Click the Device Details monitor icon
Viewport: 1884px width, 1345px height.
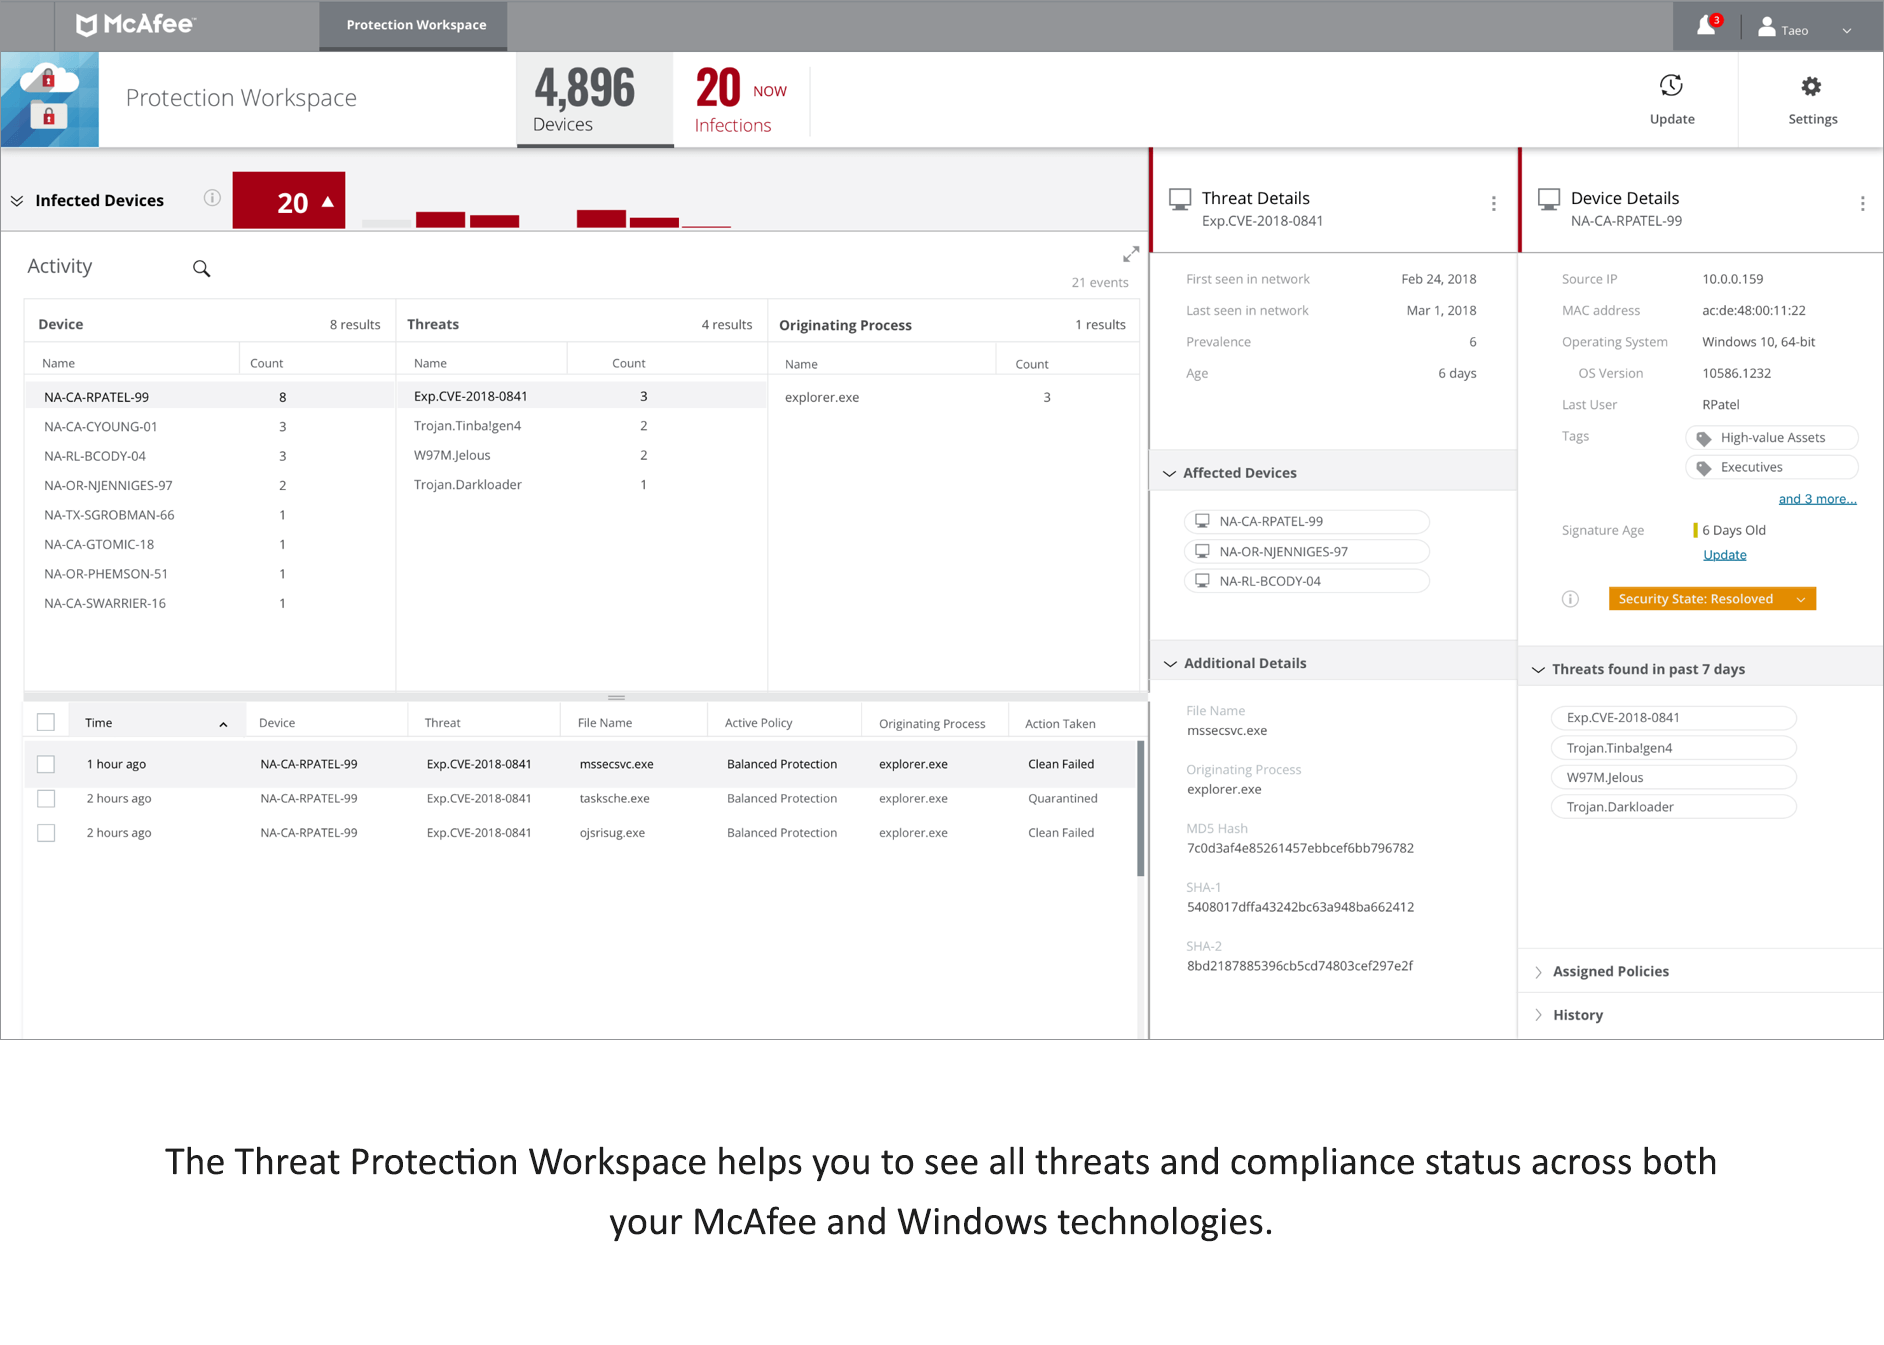[1549, 199]
